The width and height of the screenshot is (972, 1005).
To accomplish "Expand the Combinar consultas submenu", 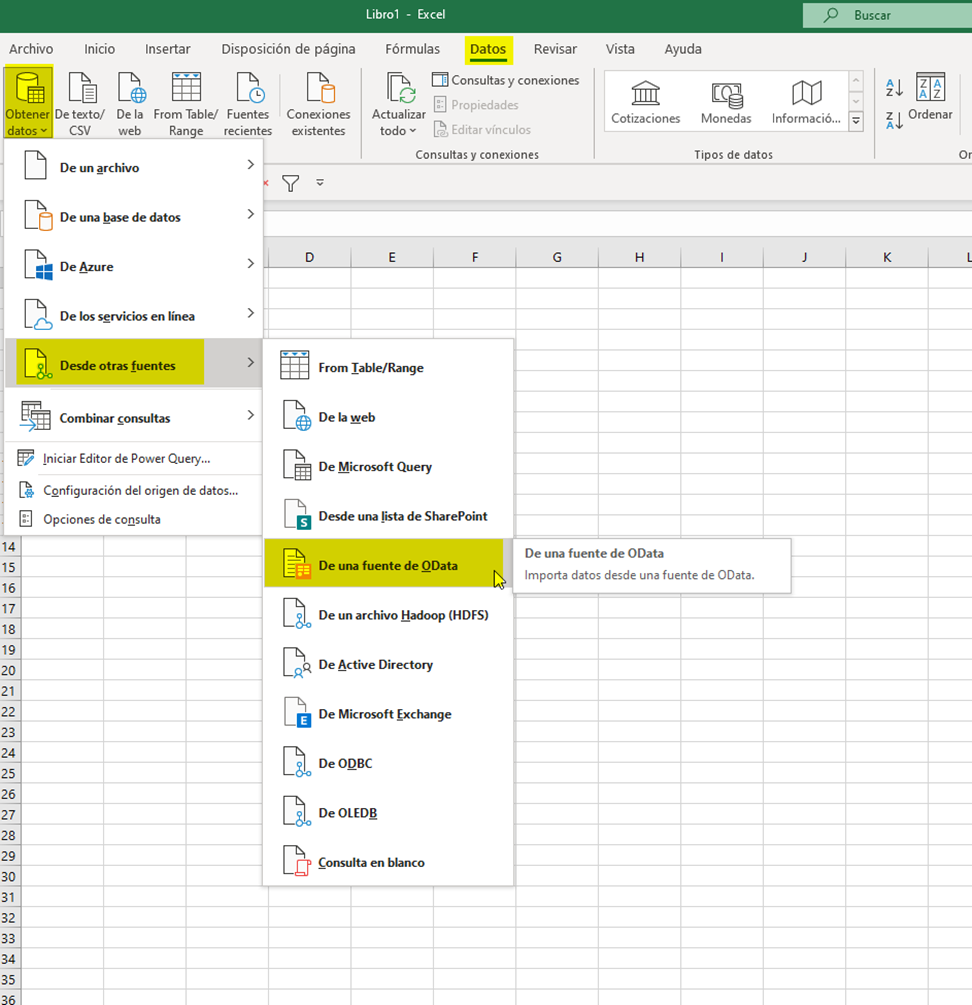I will [x=133, y=417].
